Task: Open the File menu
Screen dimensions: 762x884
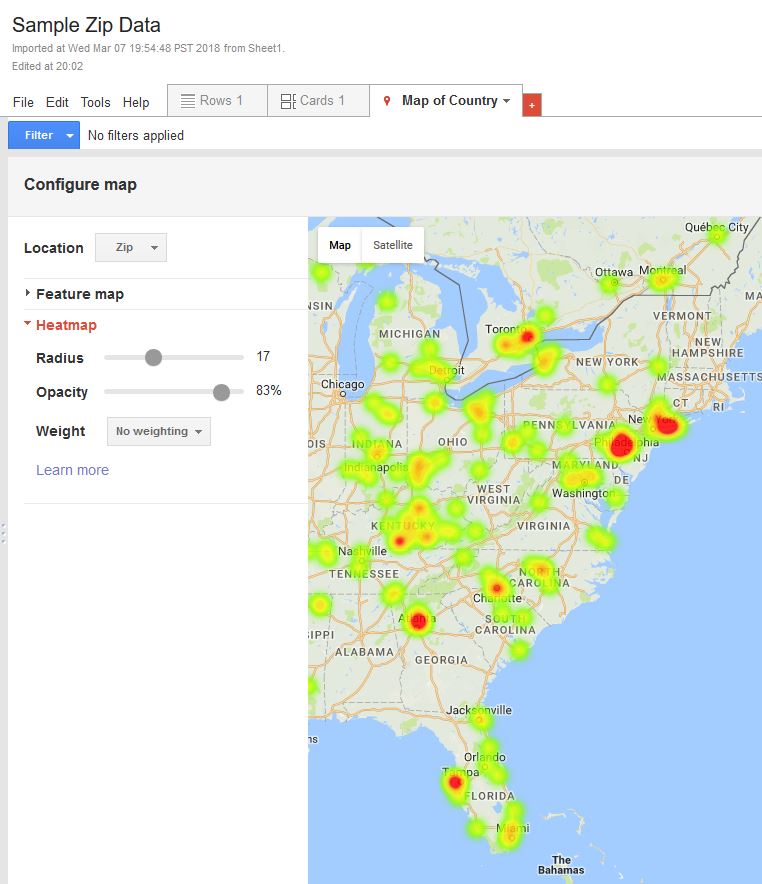Action: click(x=23, y=102)
